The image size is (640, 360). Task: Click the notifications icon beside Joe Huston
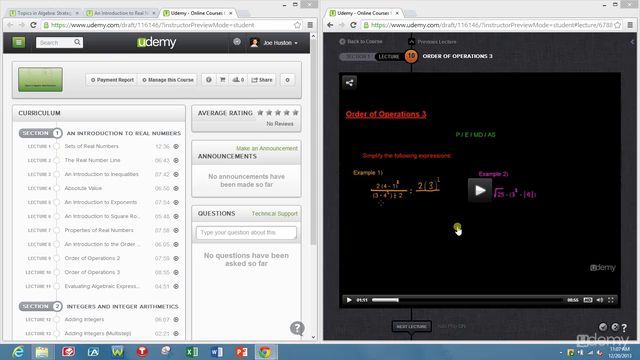pos(237,42)
